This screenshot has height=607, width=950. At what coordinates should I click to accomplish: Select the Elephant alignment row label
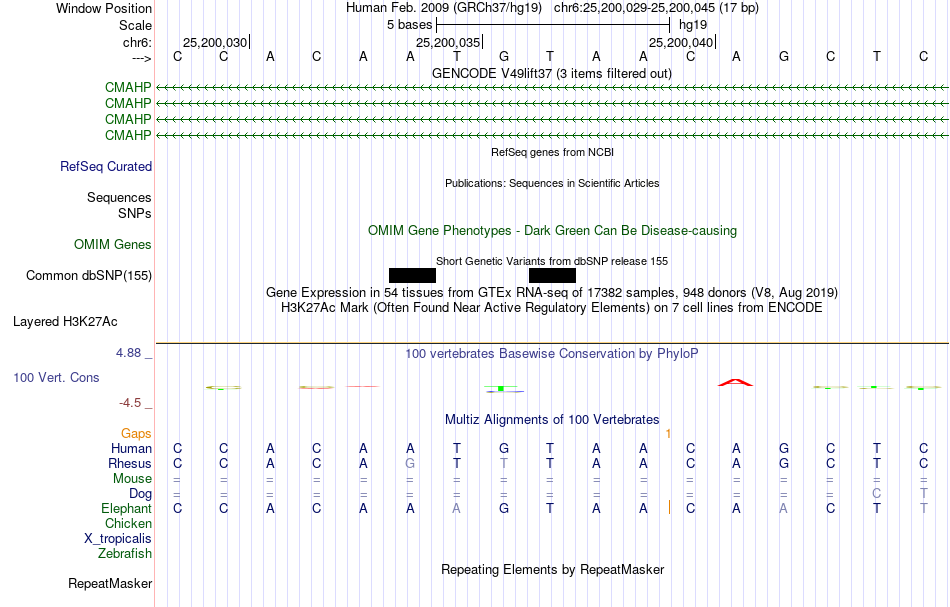(x=126, y=508)
